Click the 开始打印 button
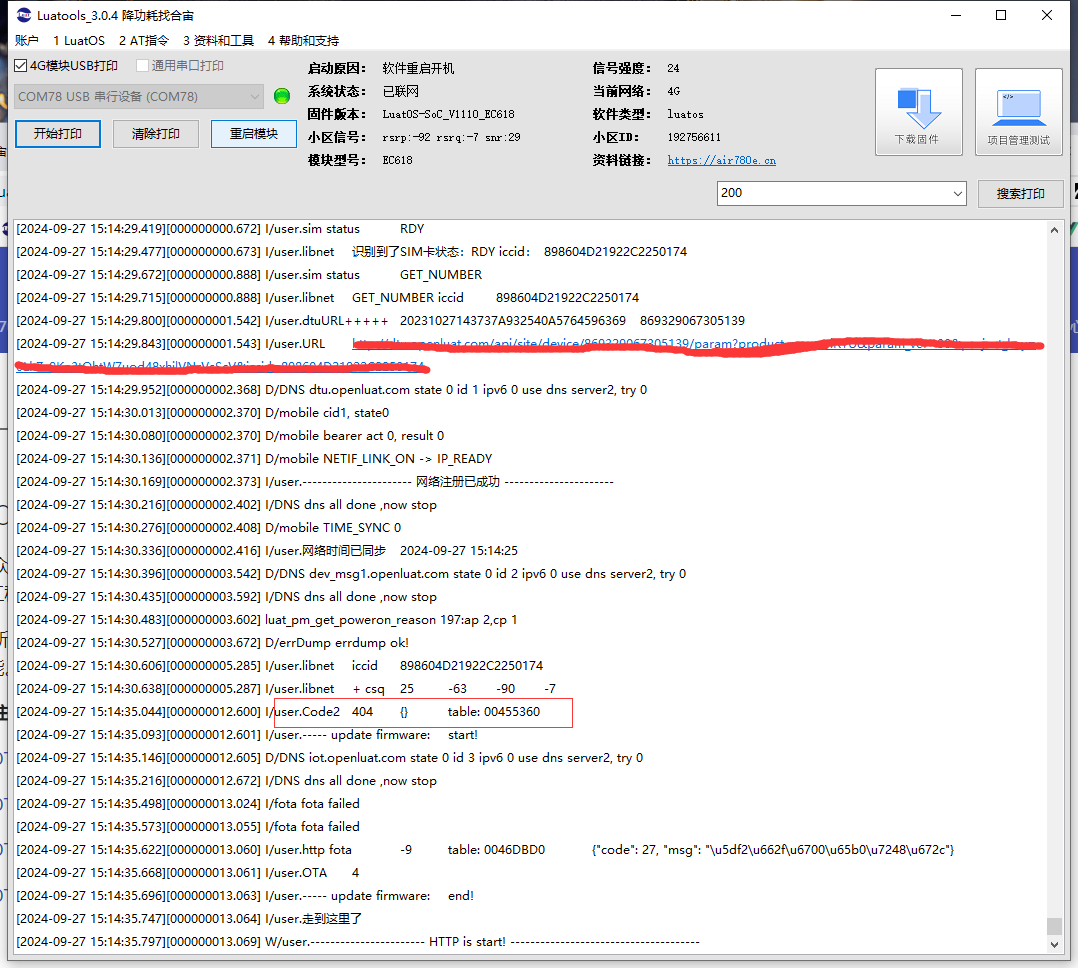1078x968 pixels. (58, 133)
